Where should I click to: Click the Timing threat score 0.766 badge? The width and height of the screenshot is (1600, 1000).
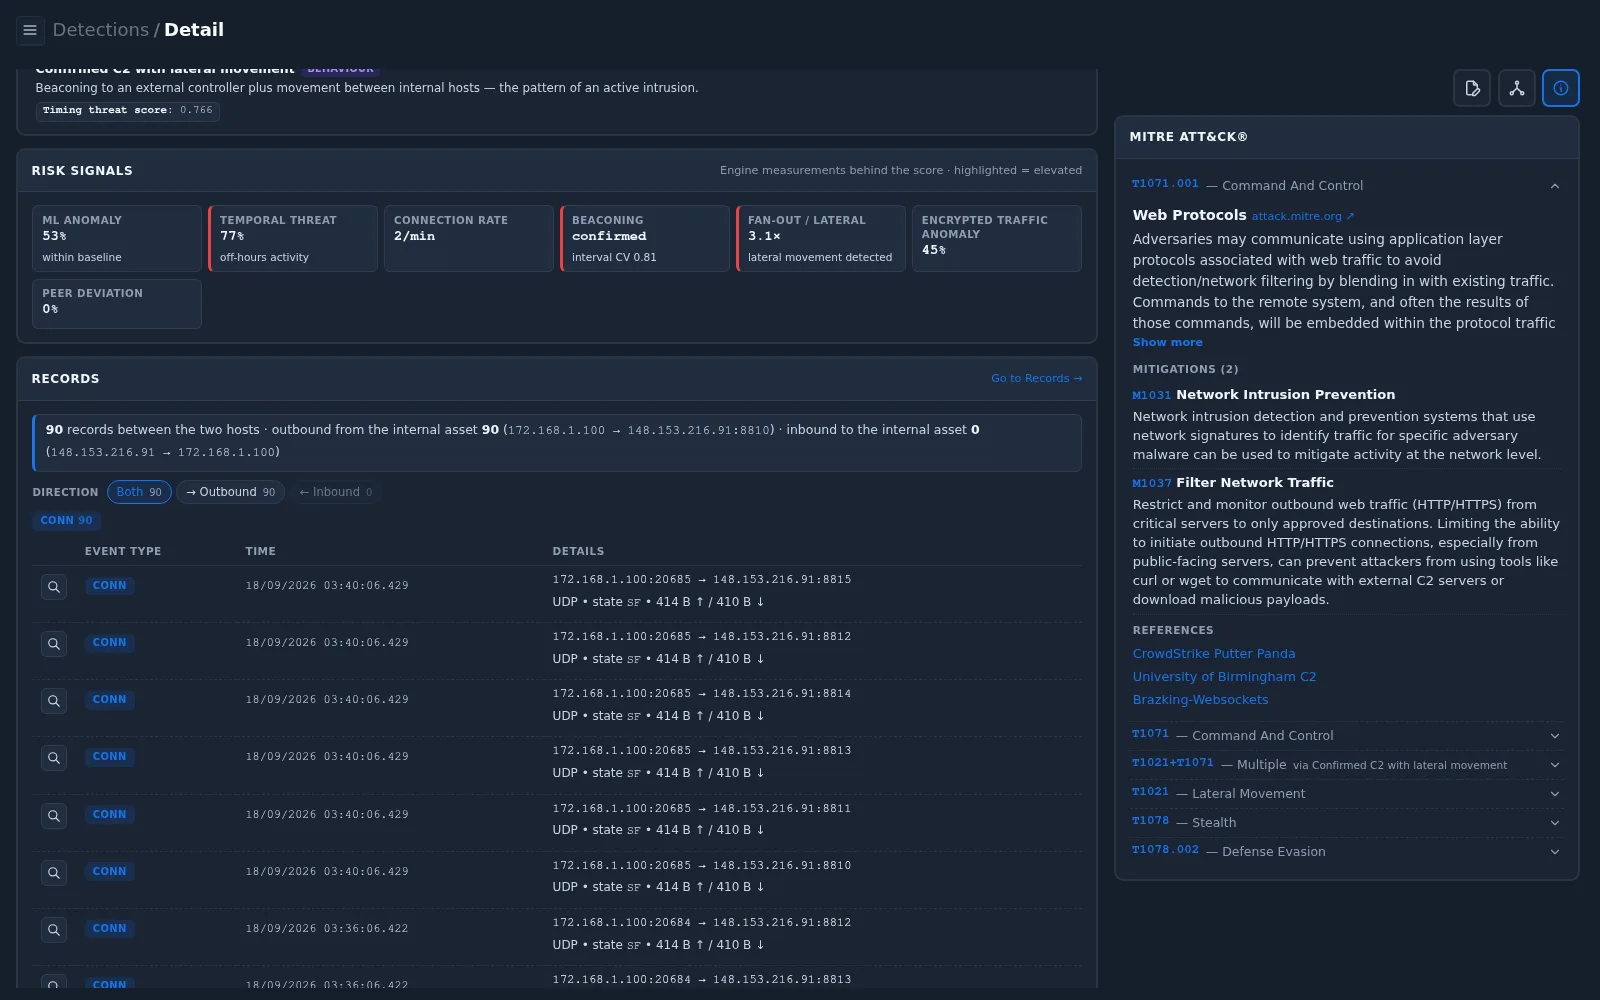point(128,111)
